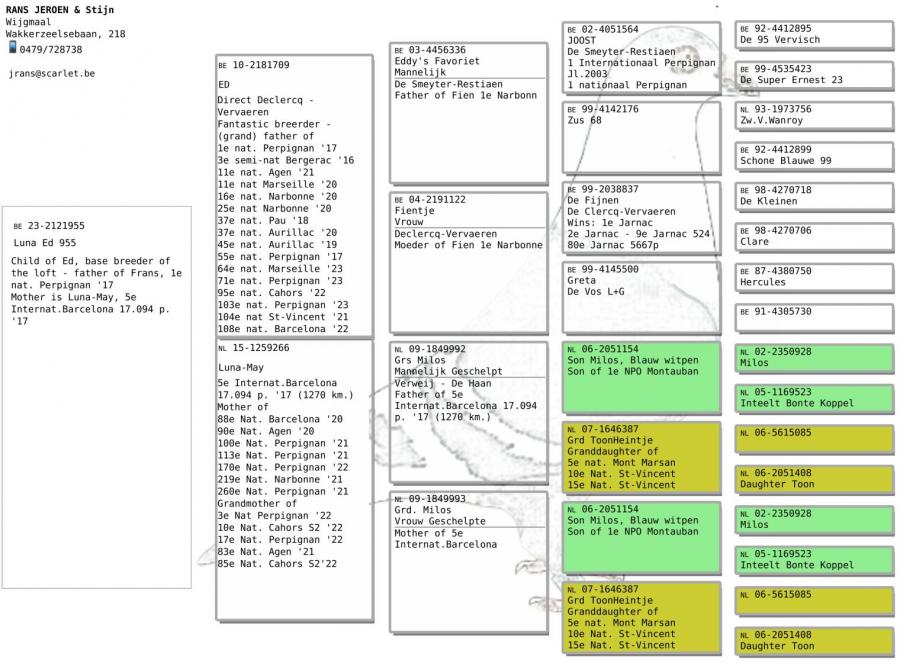Click the Zw.V.Wanroy ancestor box

click(x=814, y=115)
